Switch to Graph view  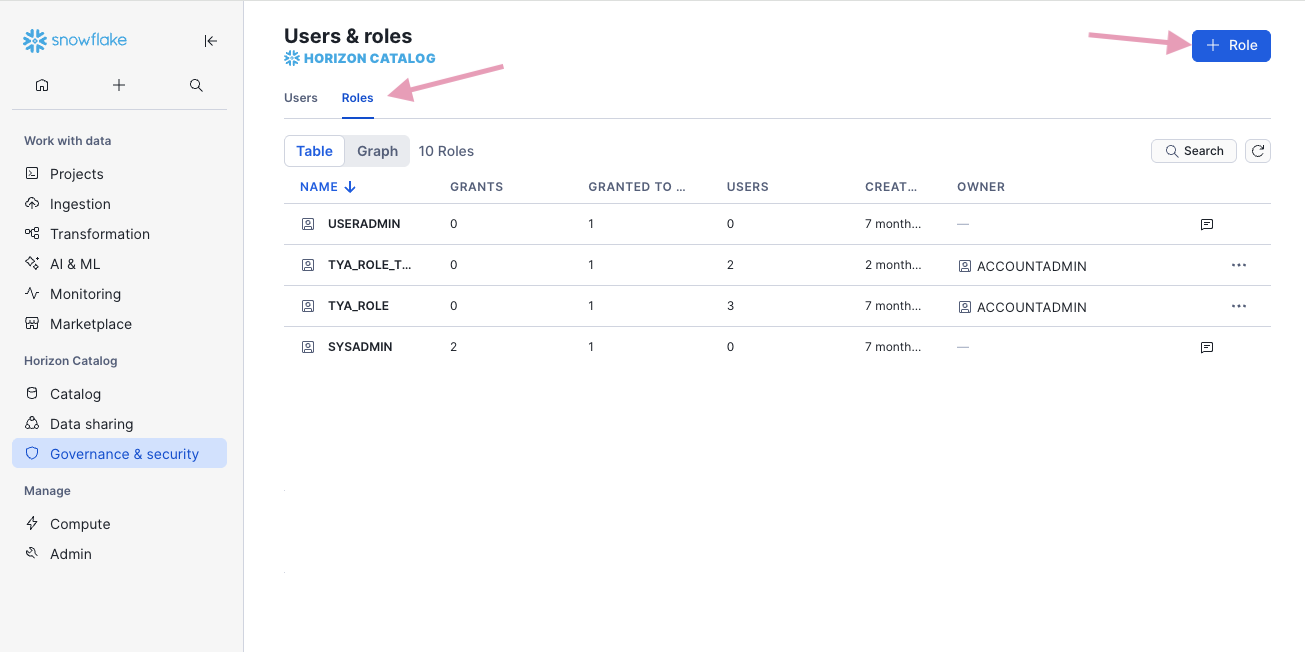(377, 151)
